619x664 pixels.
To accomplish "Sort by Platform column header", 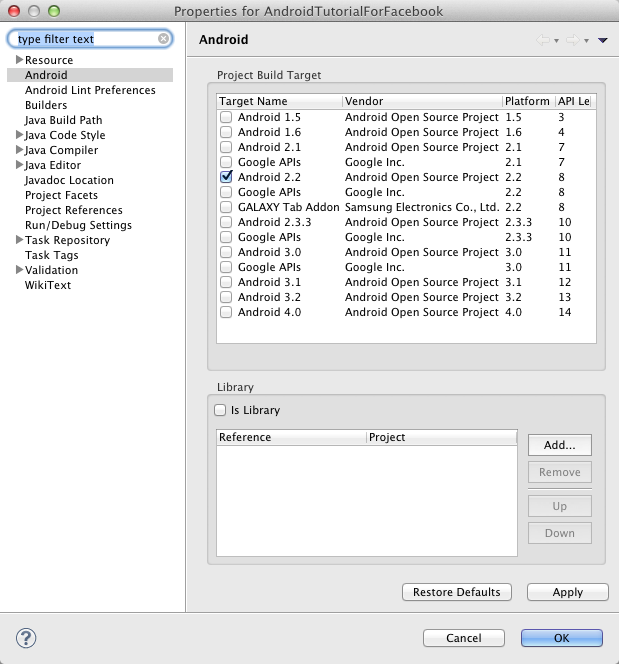I will click(x=529, y=101).
